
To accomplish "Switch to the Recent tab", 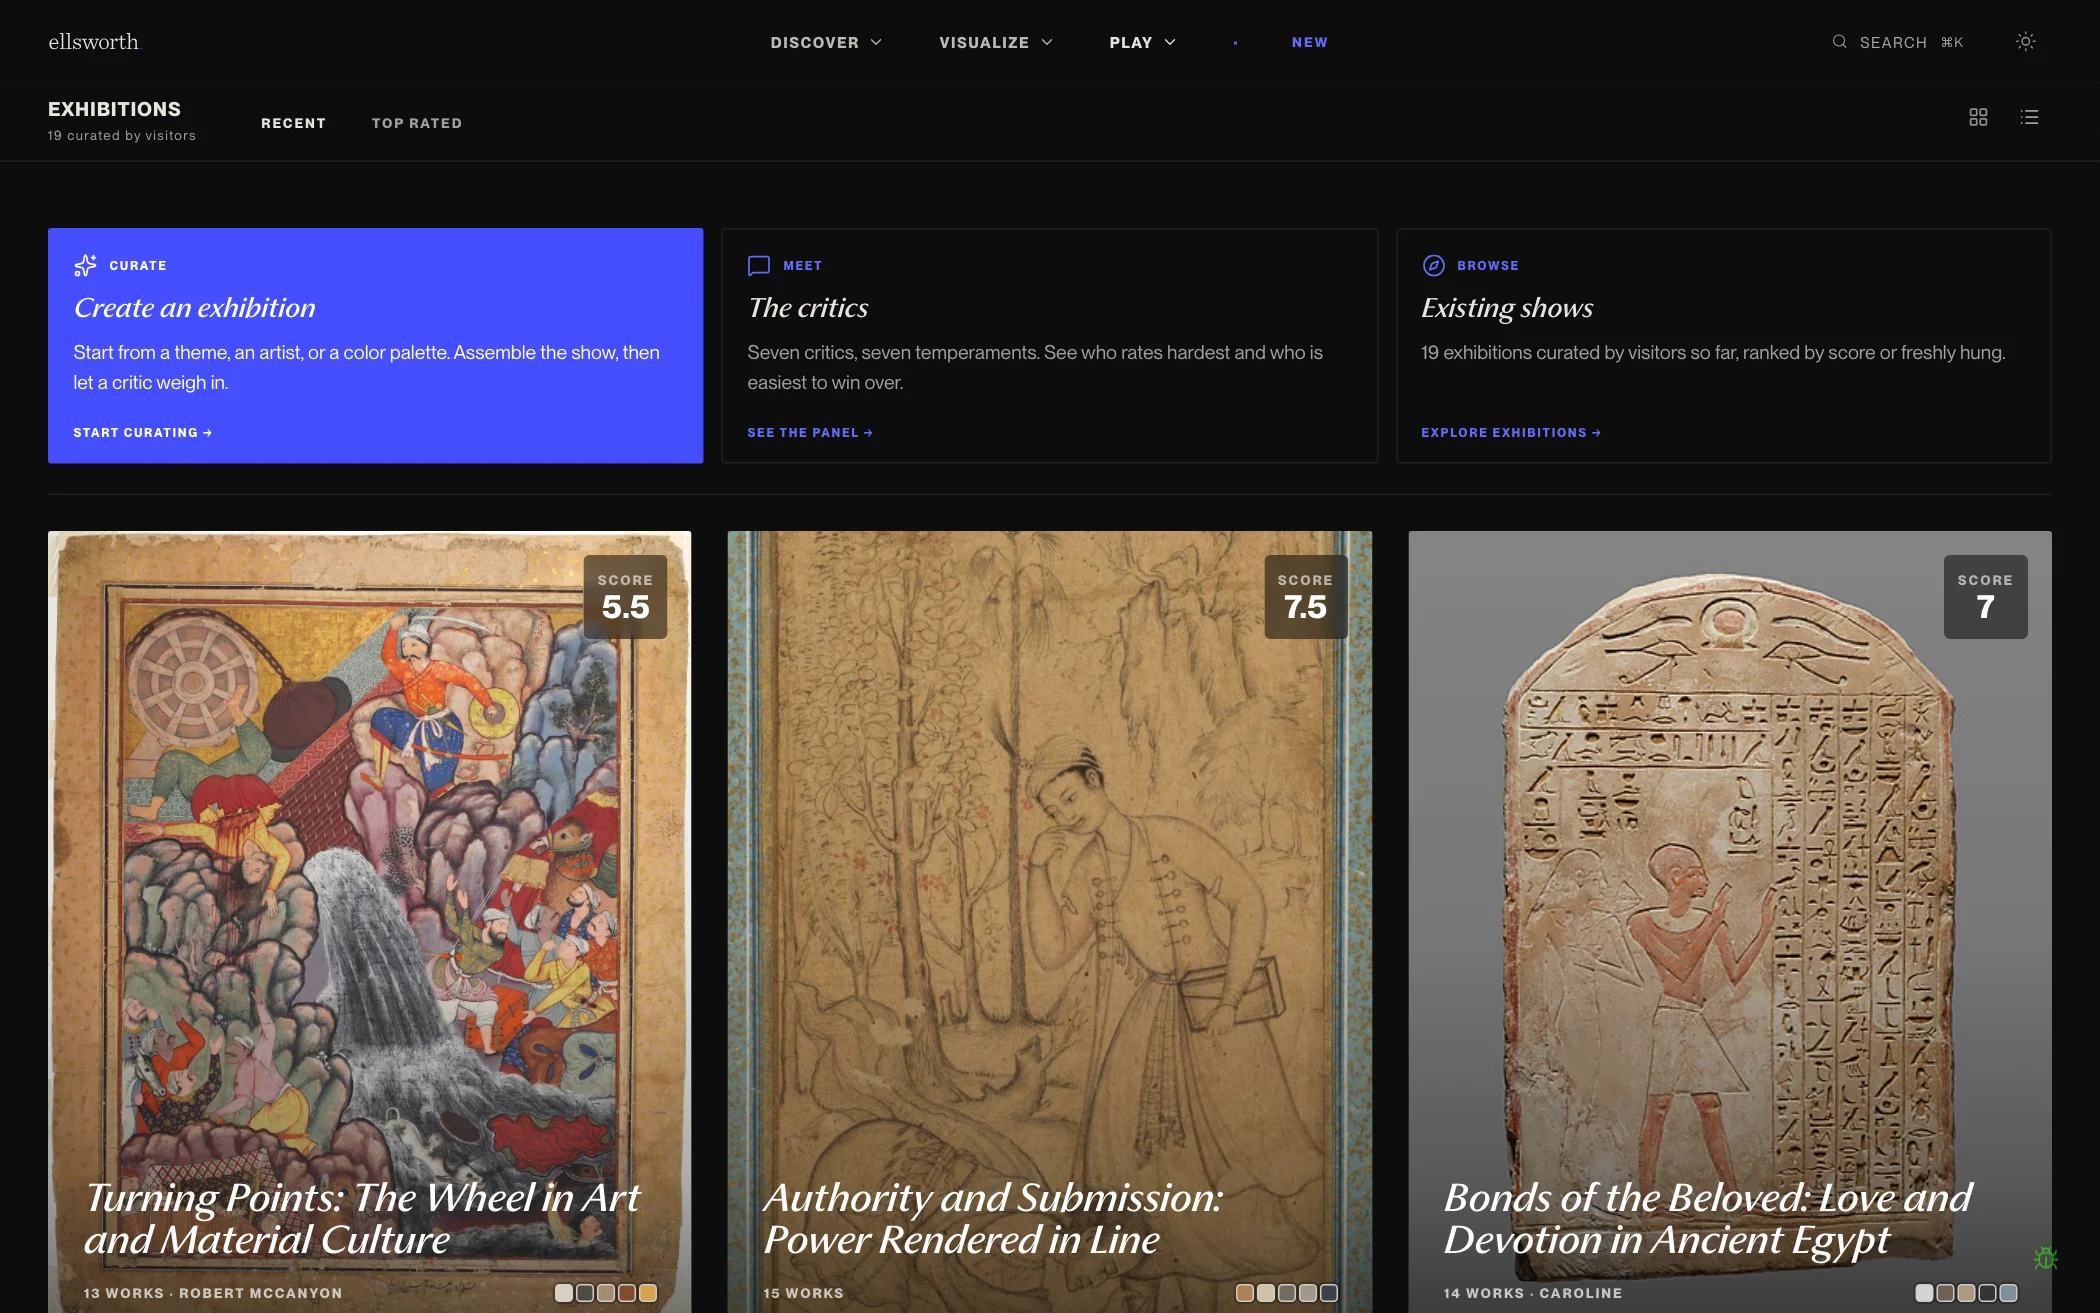I will [x=293, y=123].
